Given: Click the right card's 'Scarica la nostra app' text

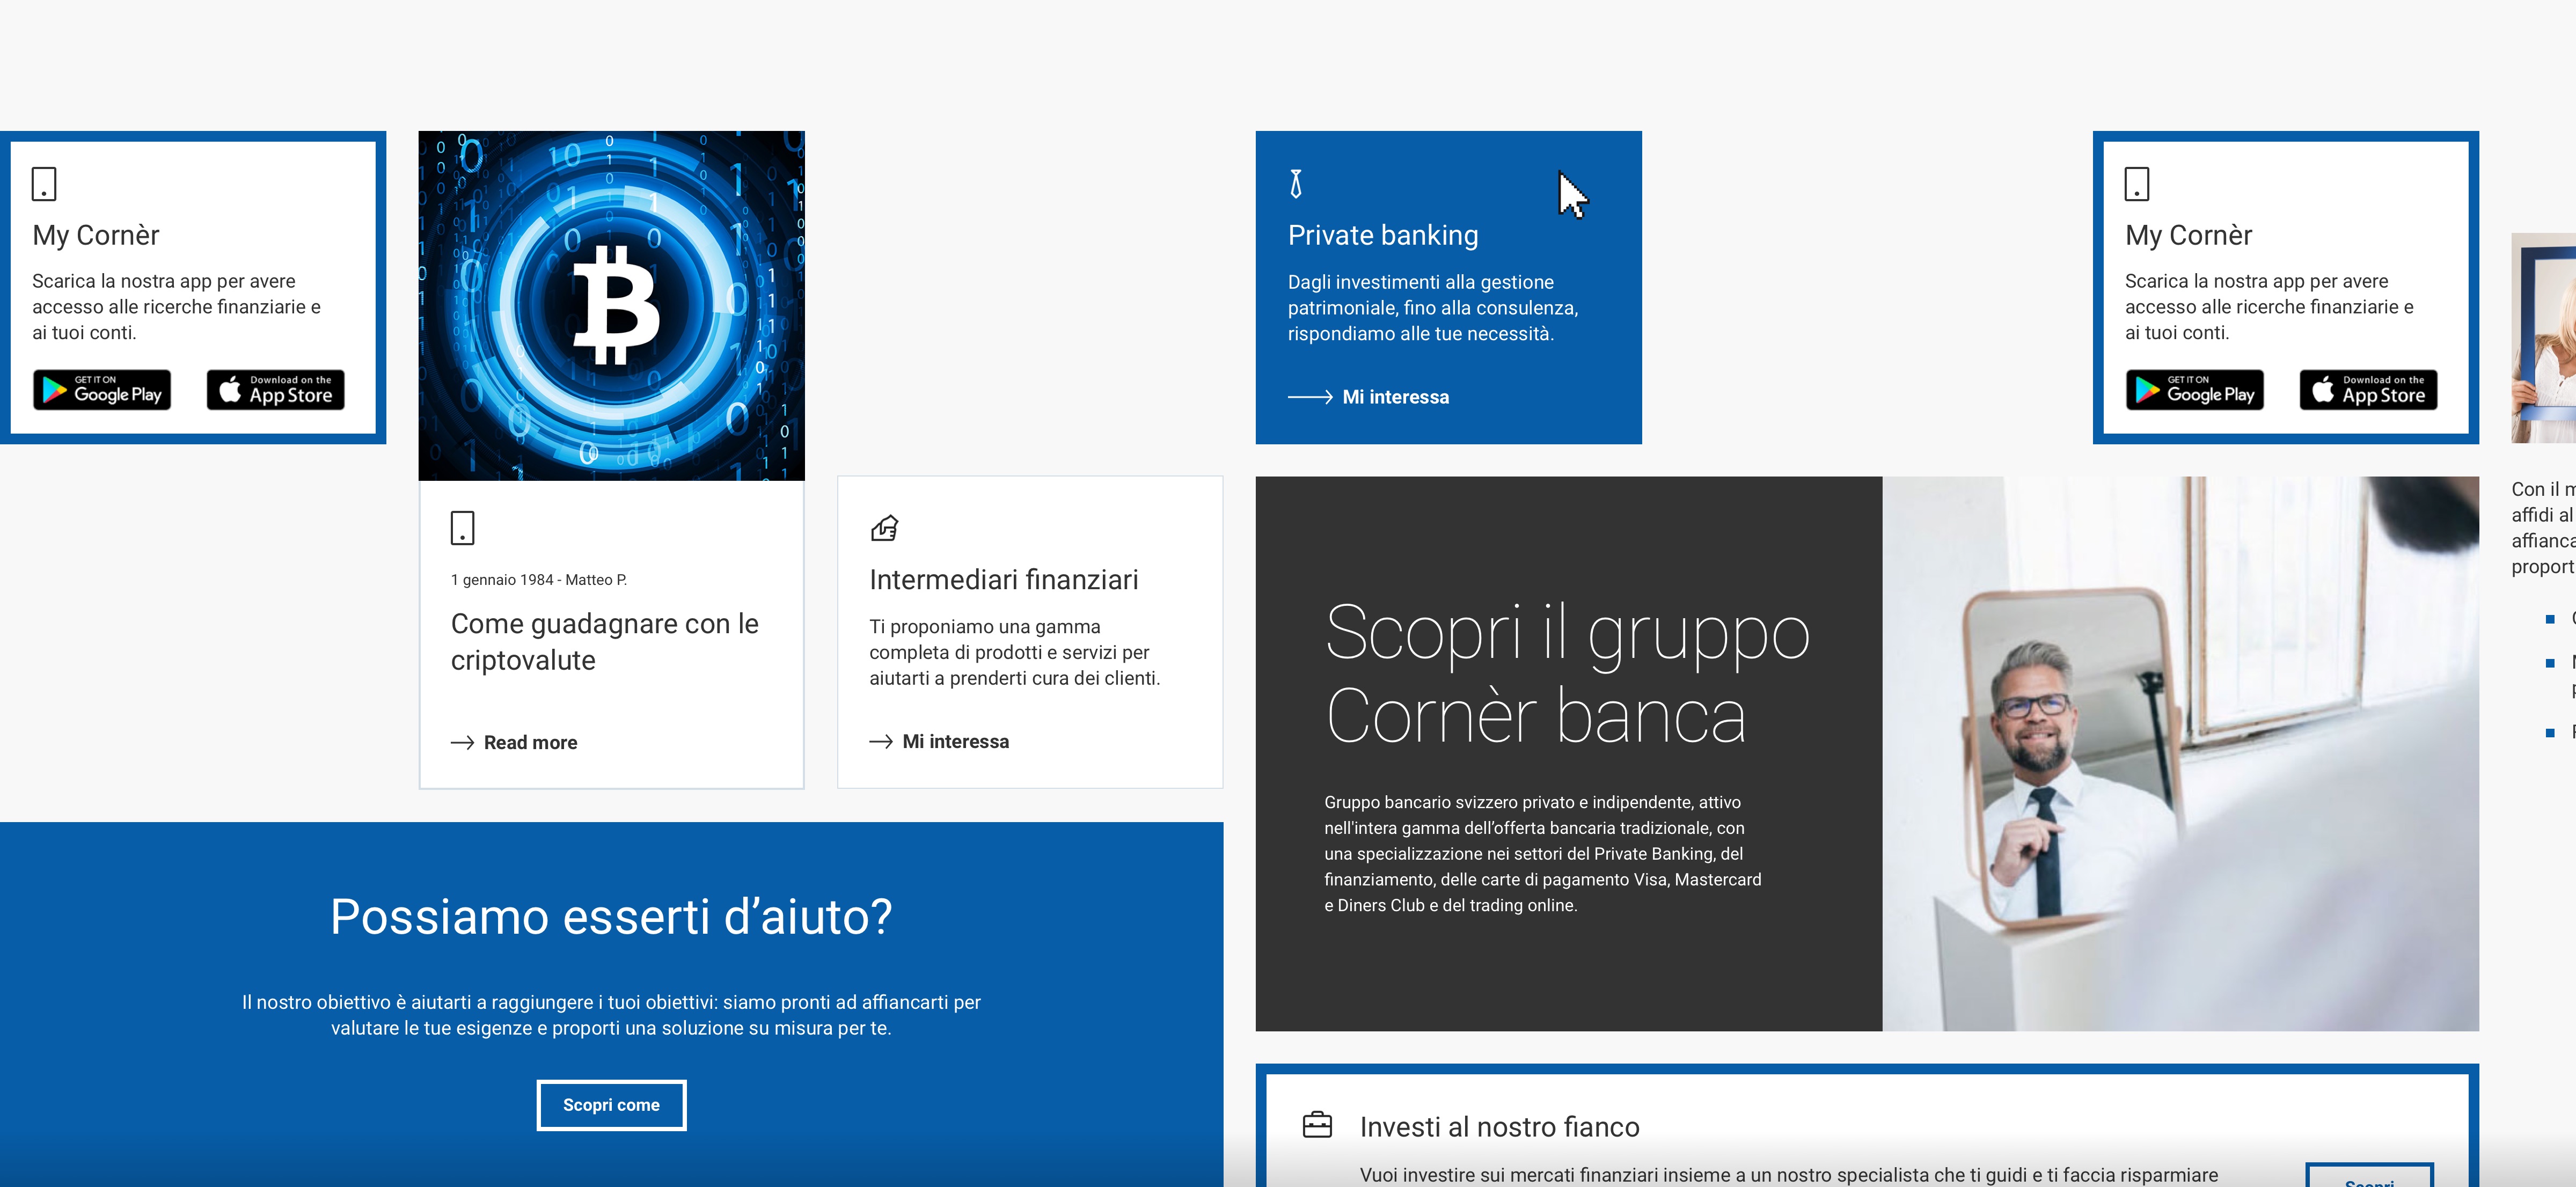Looking at the screenshot, I should click(x=2269, y=307).
